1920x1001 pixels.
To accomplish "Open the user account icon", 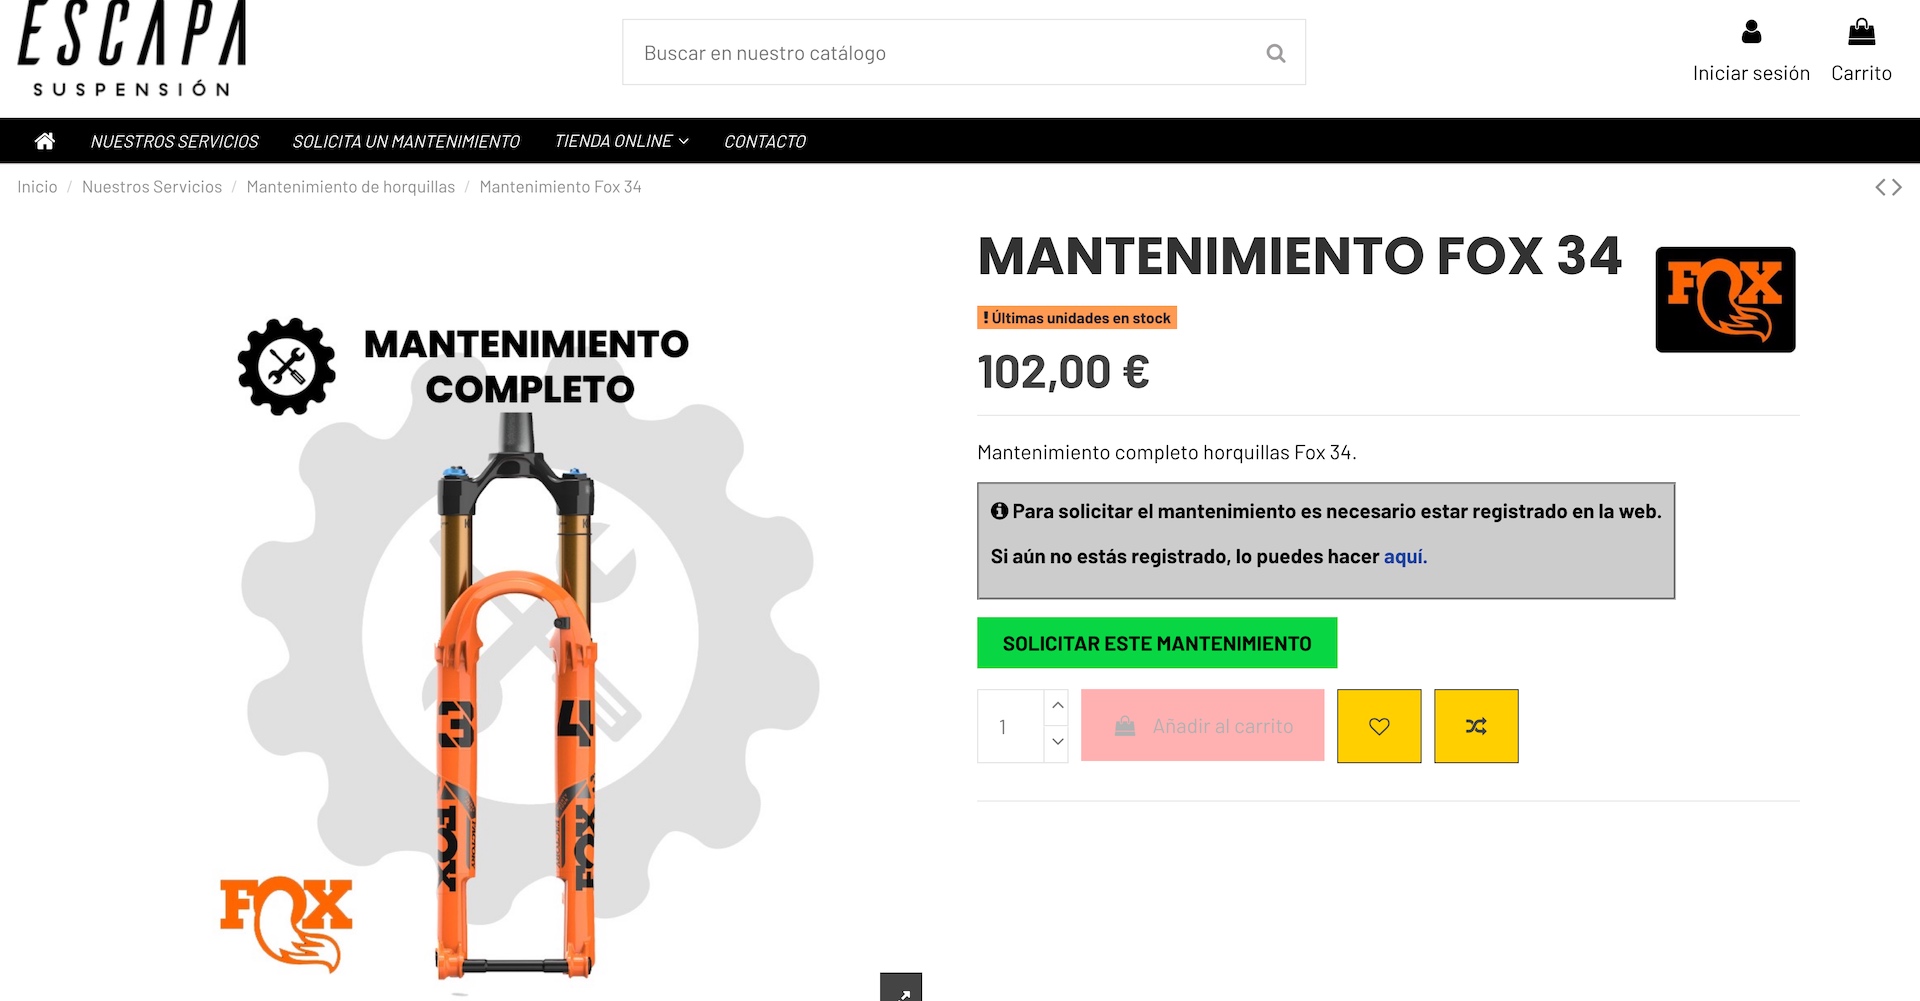I will tap(1751, 32).
